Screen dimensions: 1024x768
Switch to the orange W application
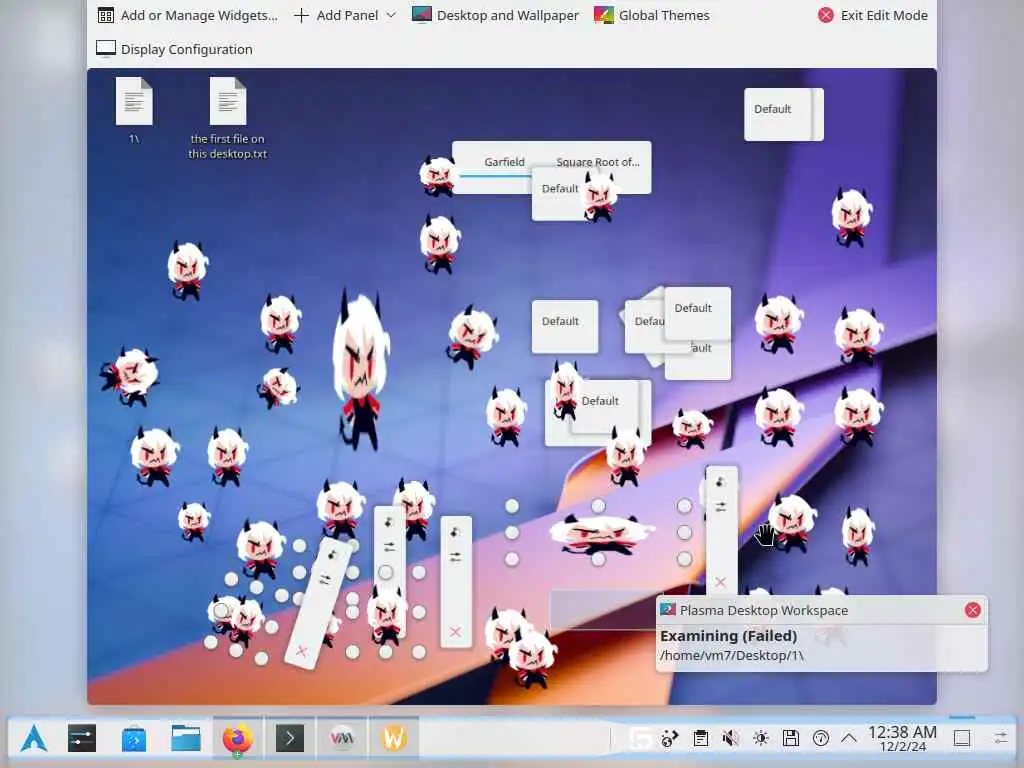394,739
